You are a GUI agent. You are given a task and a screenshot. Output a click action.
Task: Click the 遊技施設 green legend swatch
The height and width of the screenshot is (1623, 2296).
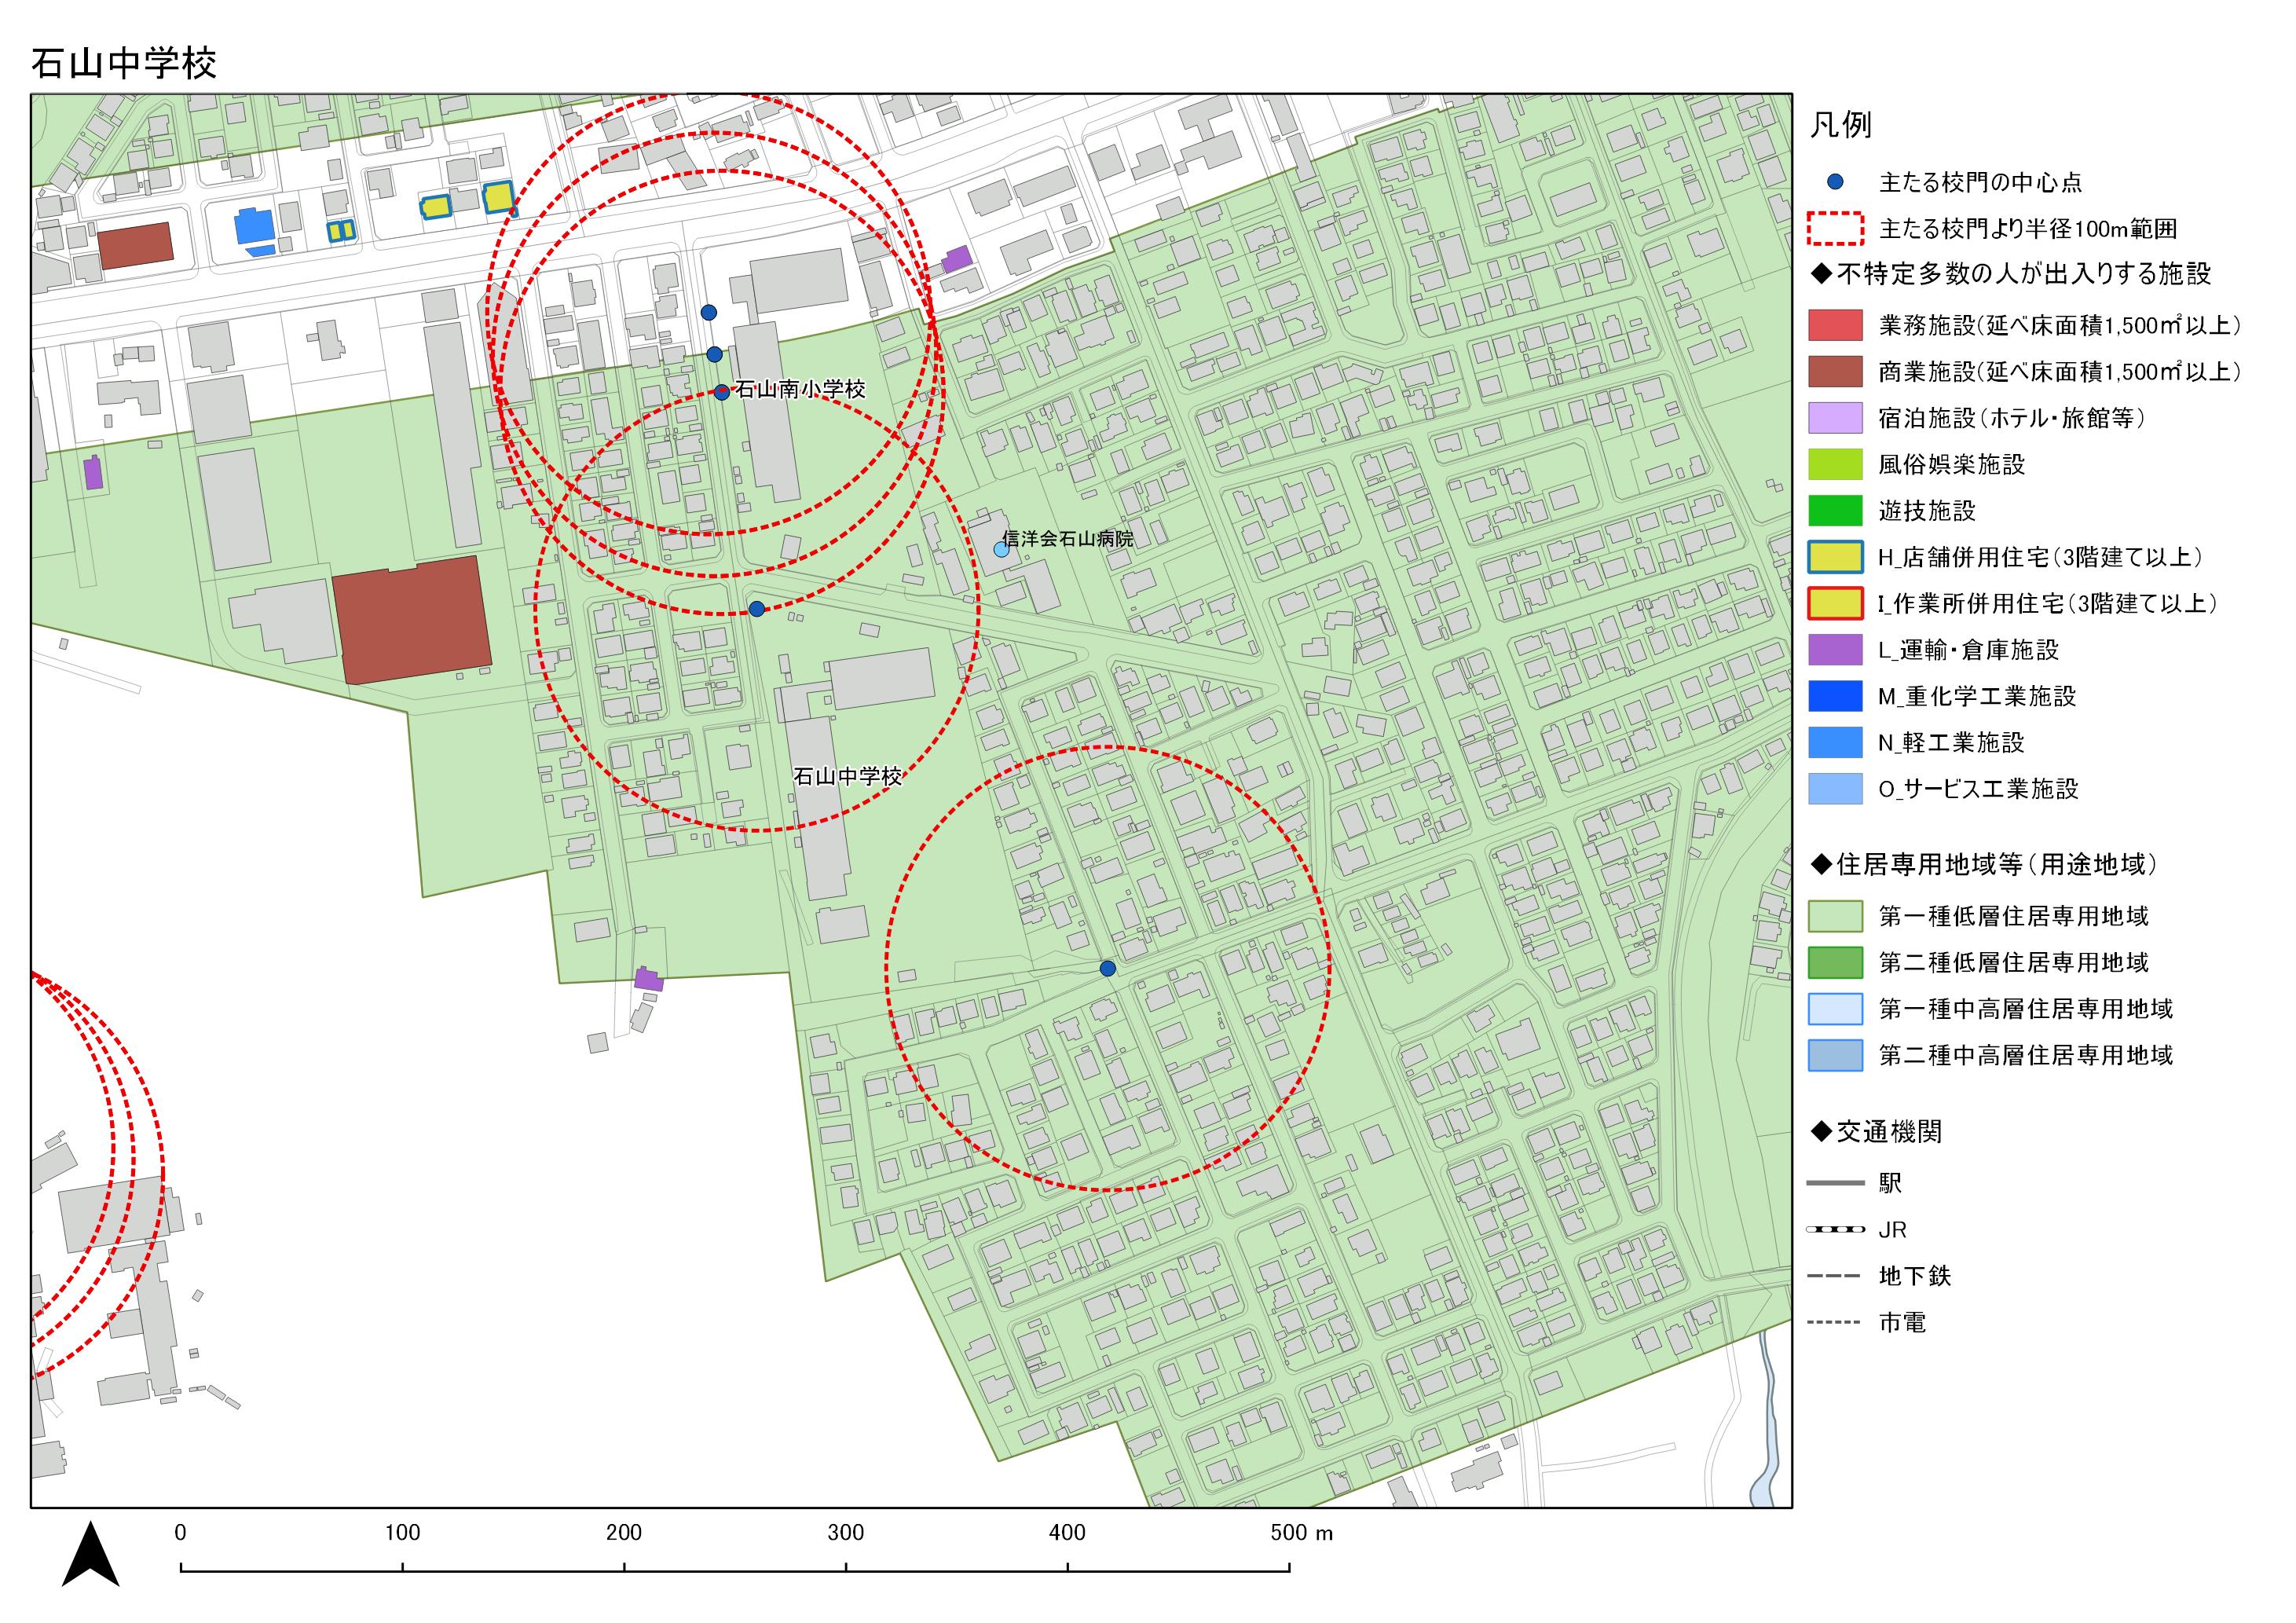click(x=1835, y=510)
